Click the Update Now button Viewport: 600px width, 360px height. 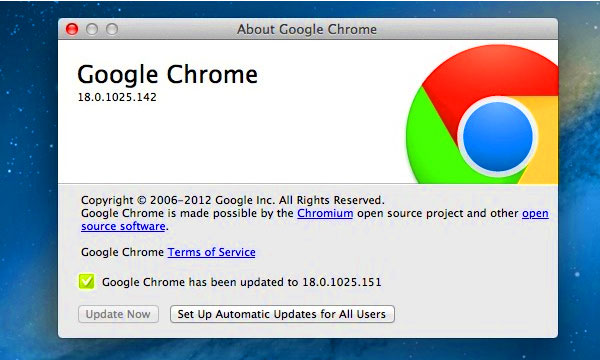[x=118, y=314]
